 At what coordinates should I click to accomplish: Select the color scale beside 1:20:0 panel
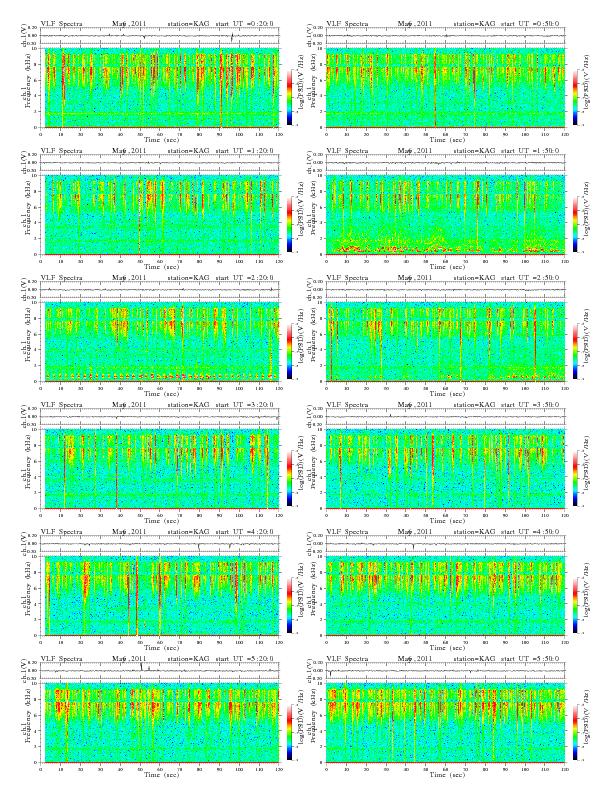coord(290,224)
